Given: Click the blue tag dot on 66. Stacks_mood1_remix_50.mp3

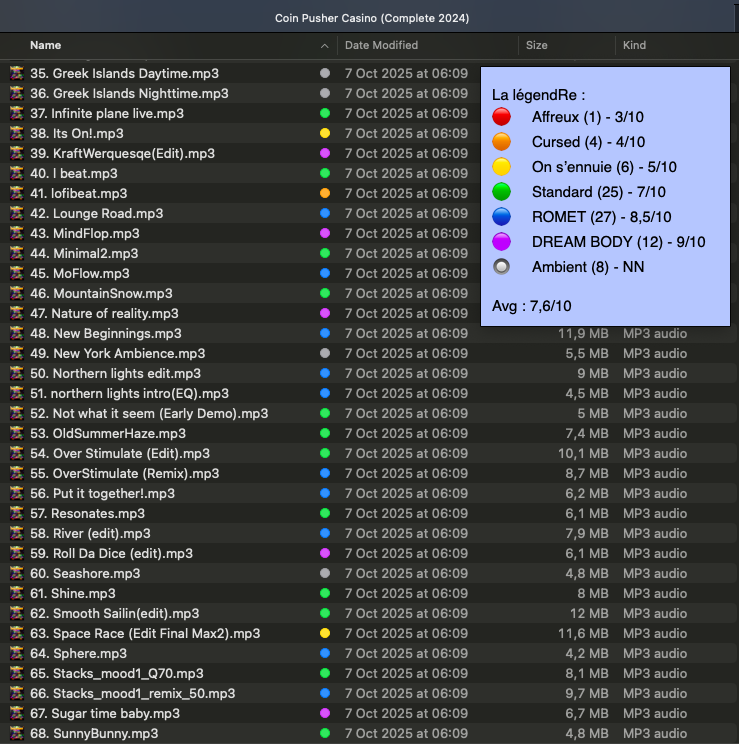Looking at the screenshot, I should (x=325, y=693).
